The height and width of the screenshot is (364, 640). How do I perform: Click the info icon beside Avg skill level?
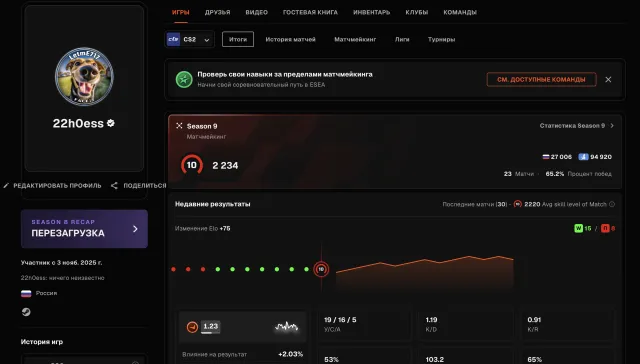click(612, 204)
